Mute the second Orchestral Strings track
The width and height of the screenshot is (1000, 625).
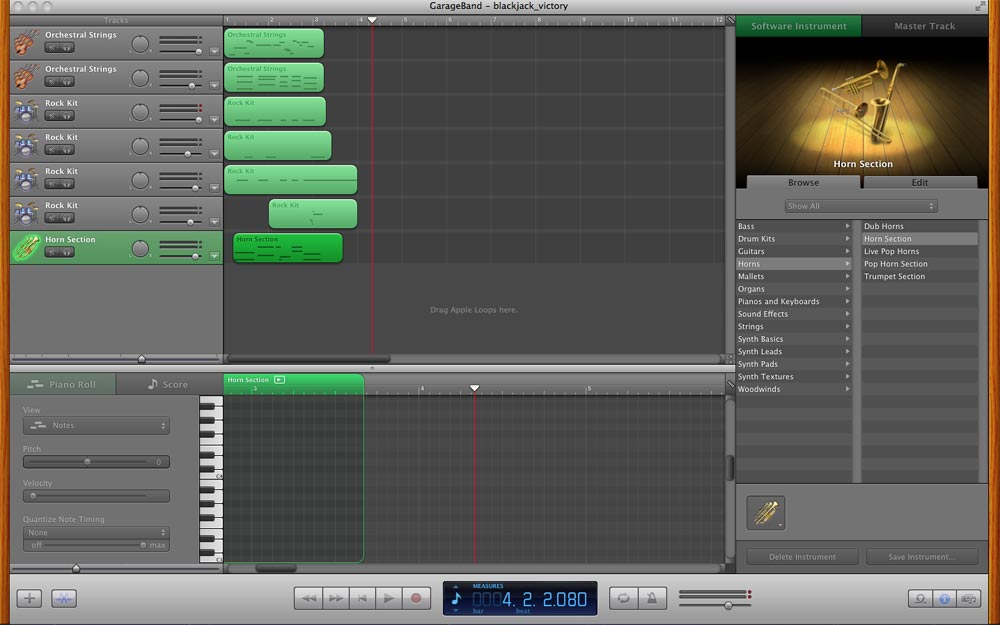click(x=52, y=82)
